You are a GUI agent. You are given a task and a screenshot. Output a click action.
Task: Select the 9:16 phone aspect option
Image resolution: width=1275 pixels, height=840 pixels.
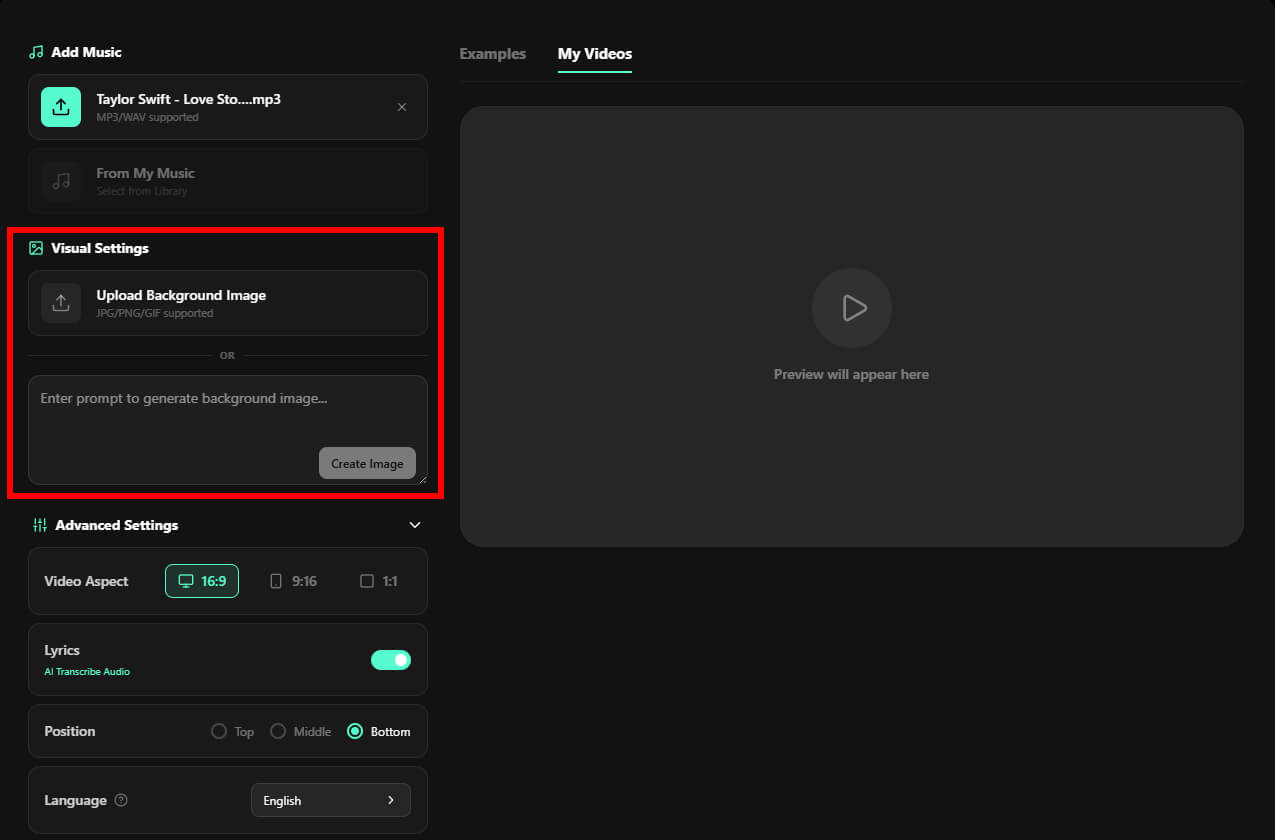pyautogui.click(x=294, y=581)
